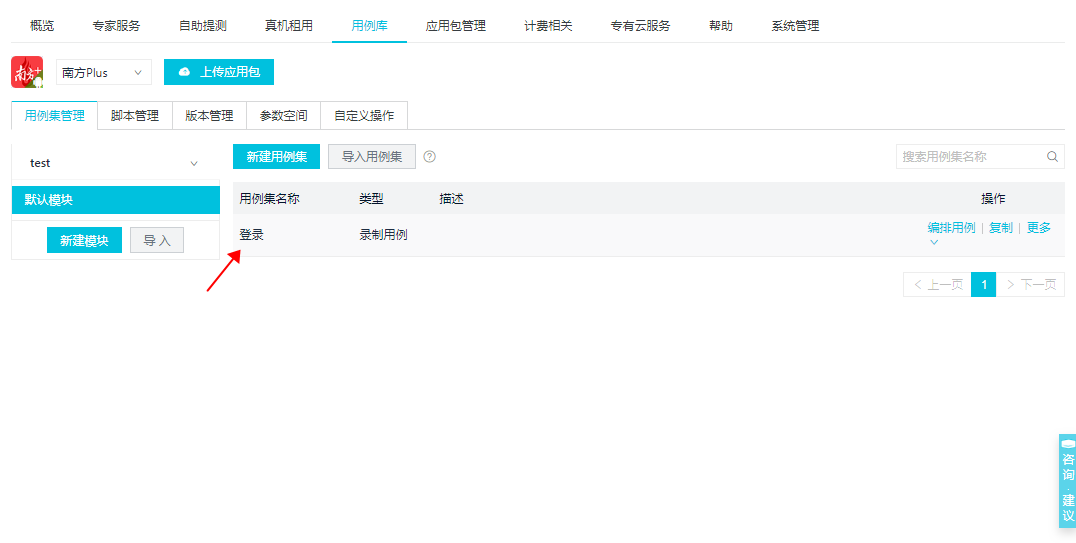Open the 概览 top menu
The width and height of the screenshot is (1076, 543).
coord(42,26)
